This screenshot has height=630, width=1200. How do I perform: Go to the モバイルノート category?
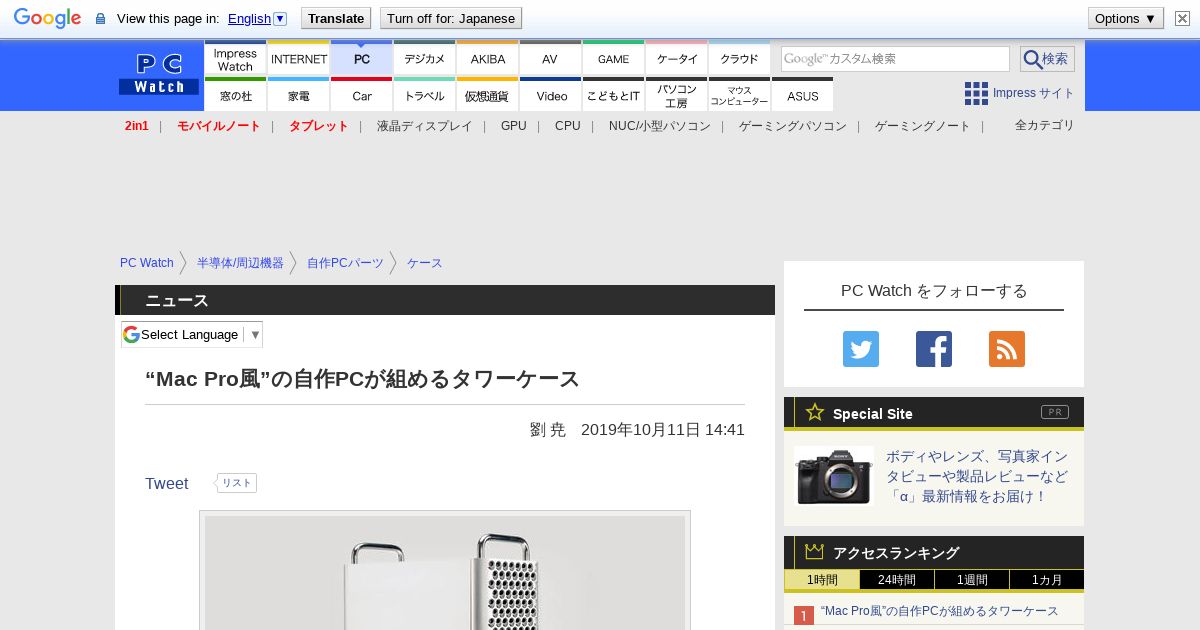[219, 126]
